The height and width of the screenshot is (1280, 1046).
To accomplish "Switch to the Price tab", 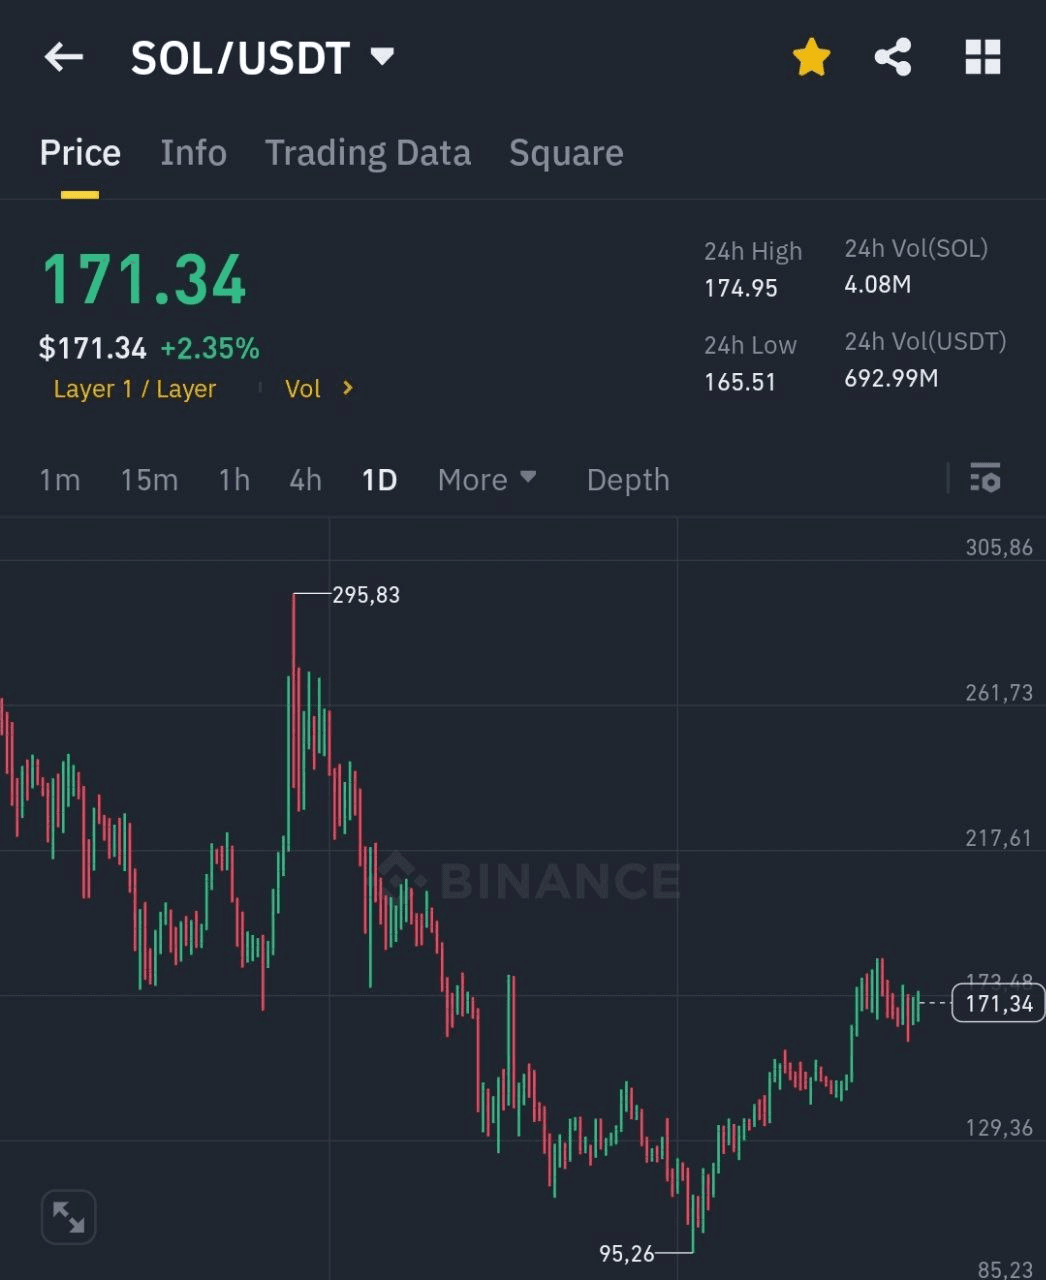I will click(80, 153).
